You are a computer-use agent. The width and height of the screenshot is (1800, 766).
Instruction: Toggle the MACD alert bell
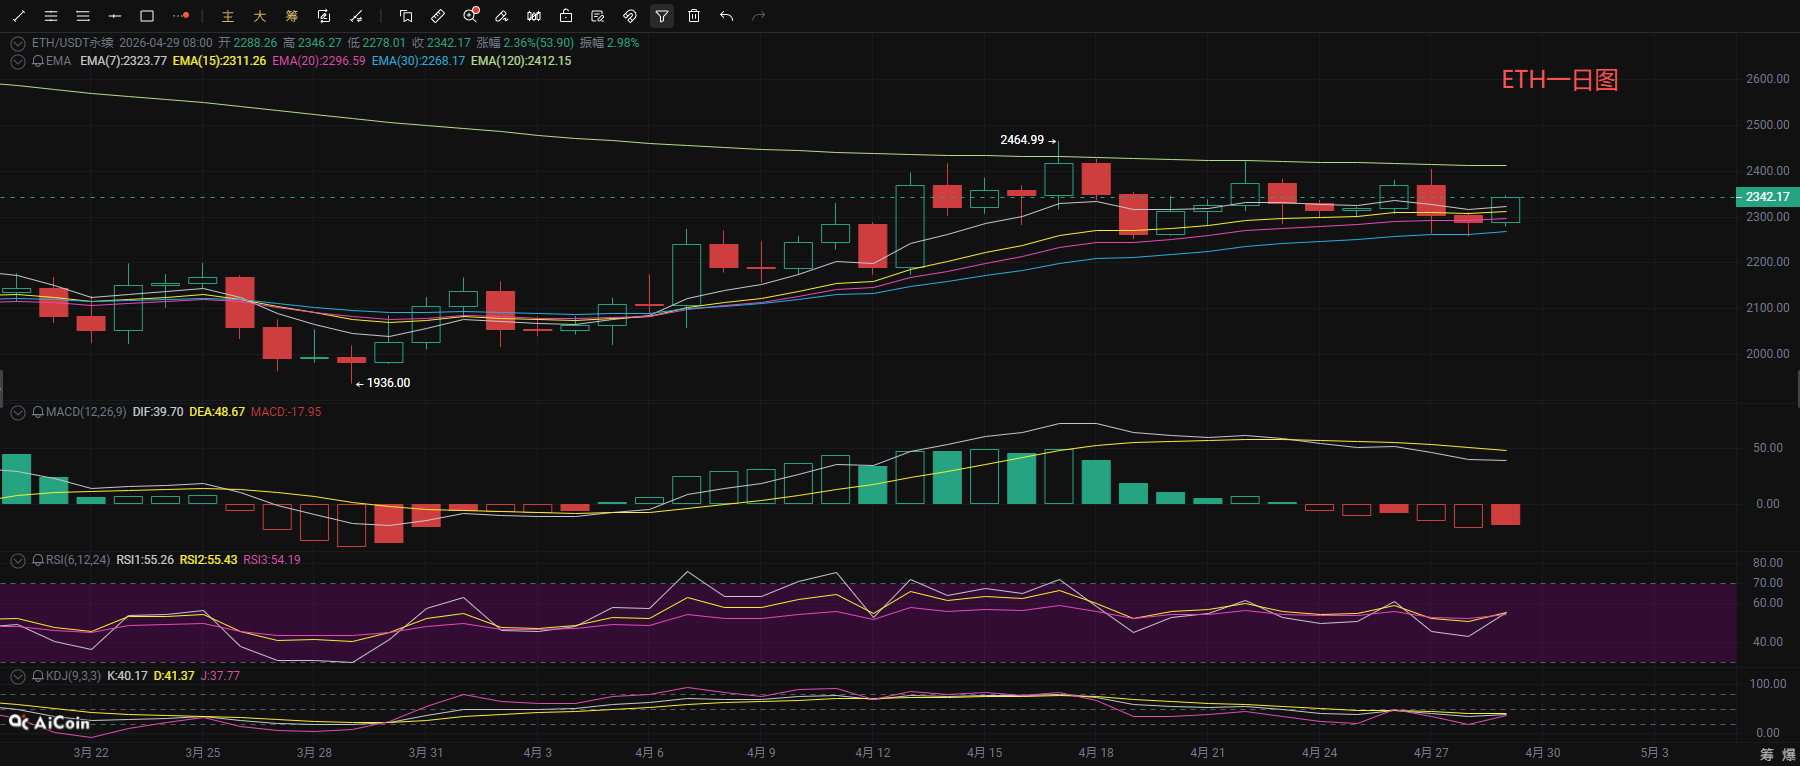pyautogui.click(x=38, y=412)
